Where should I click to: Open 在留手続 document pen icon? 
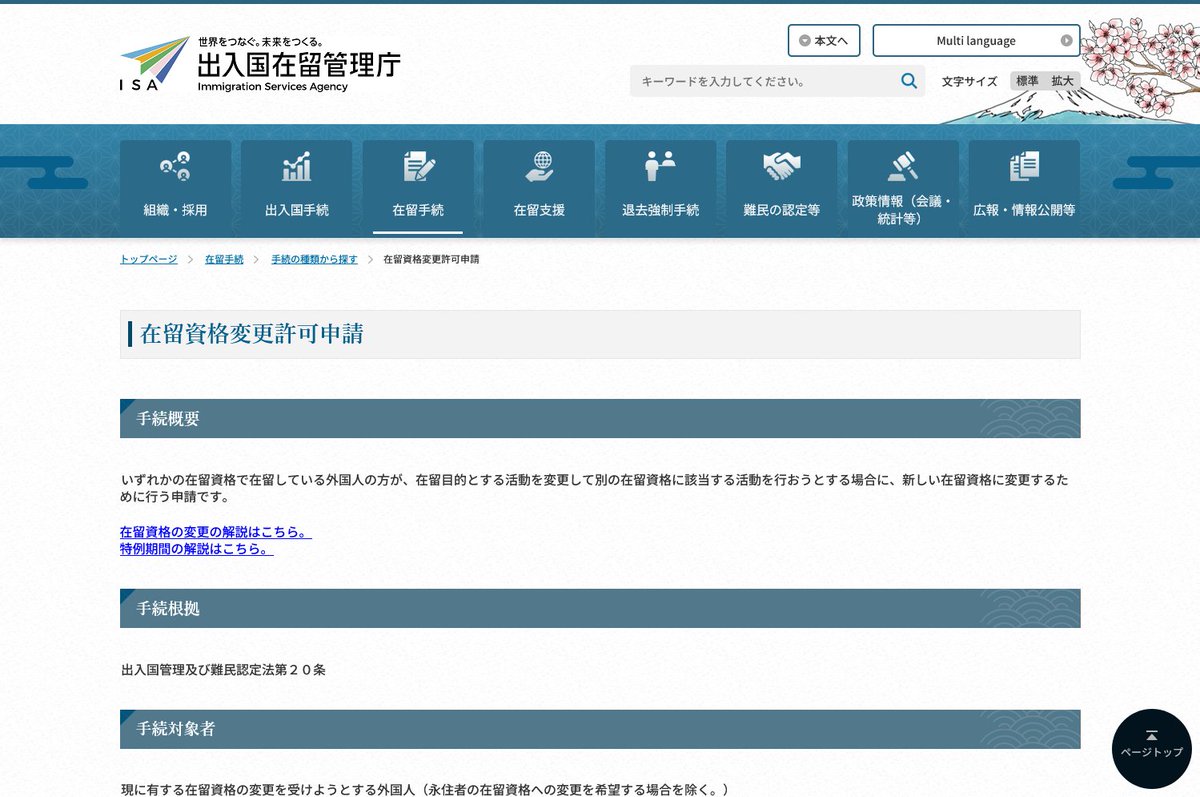418,167
